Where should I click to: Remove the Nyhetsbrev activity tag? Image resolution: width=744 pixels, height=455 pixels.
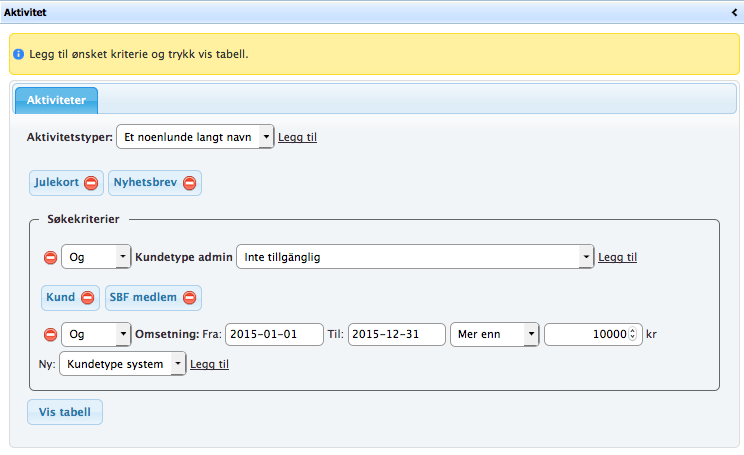(189, 183)
